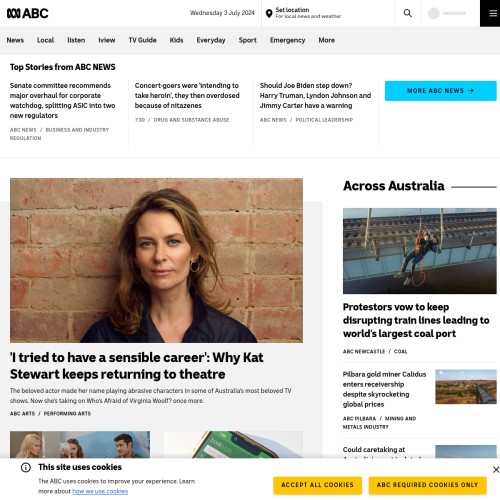Click the location pin icon
This screenshot has height=500, width=500.
point(269,13)
